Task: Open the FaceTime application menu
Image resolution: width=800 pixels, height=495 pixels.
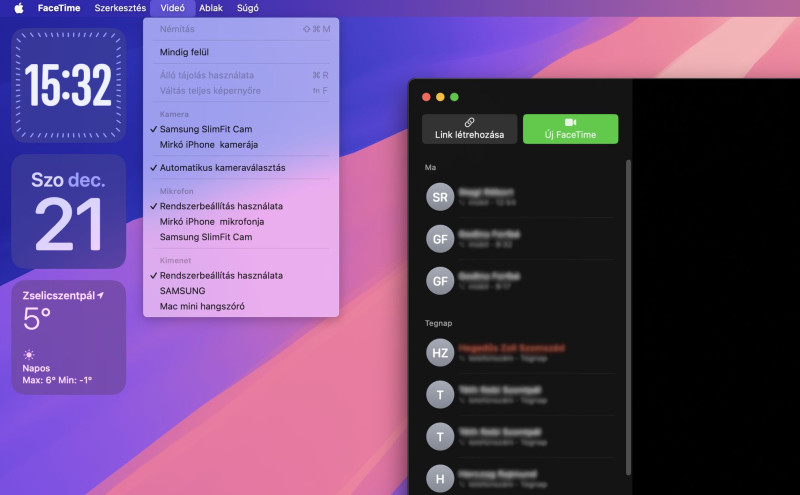Action: click(x=59, y=8)
